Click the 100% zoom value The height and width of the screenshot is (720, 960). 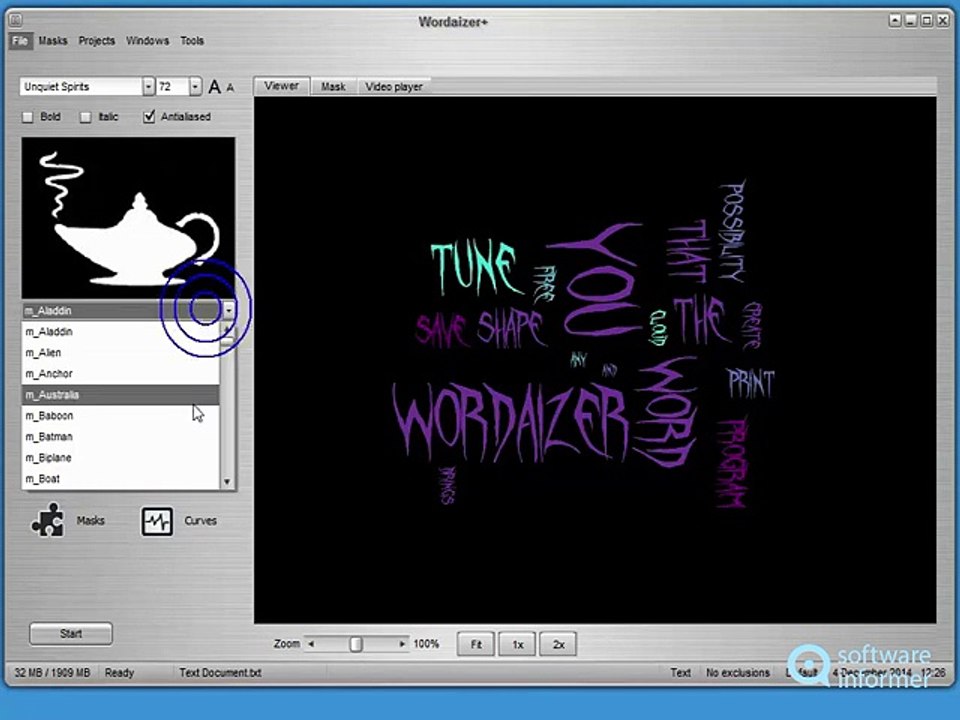coord(426,644)
